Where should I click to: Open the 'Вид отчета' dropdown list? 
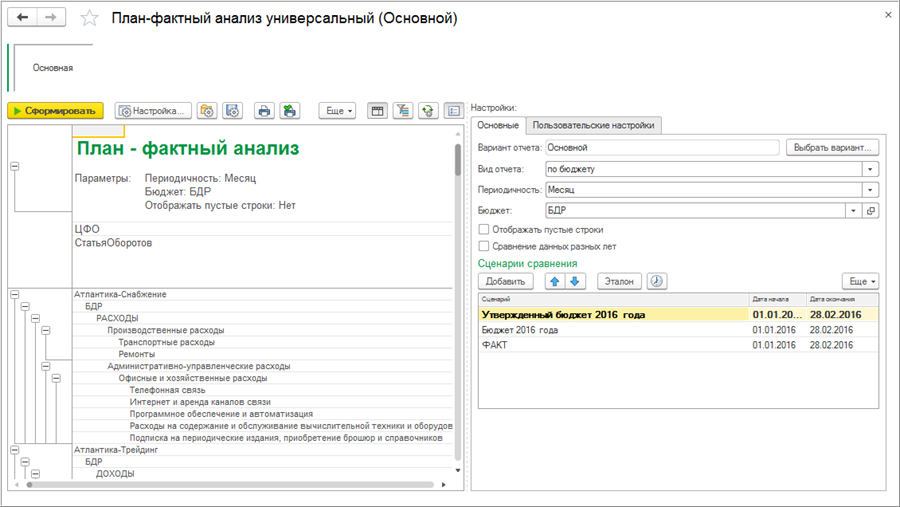(871, 169)
